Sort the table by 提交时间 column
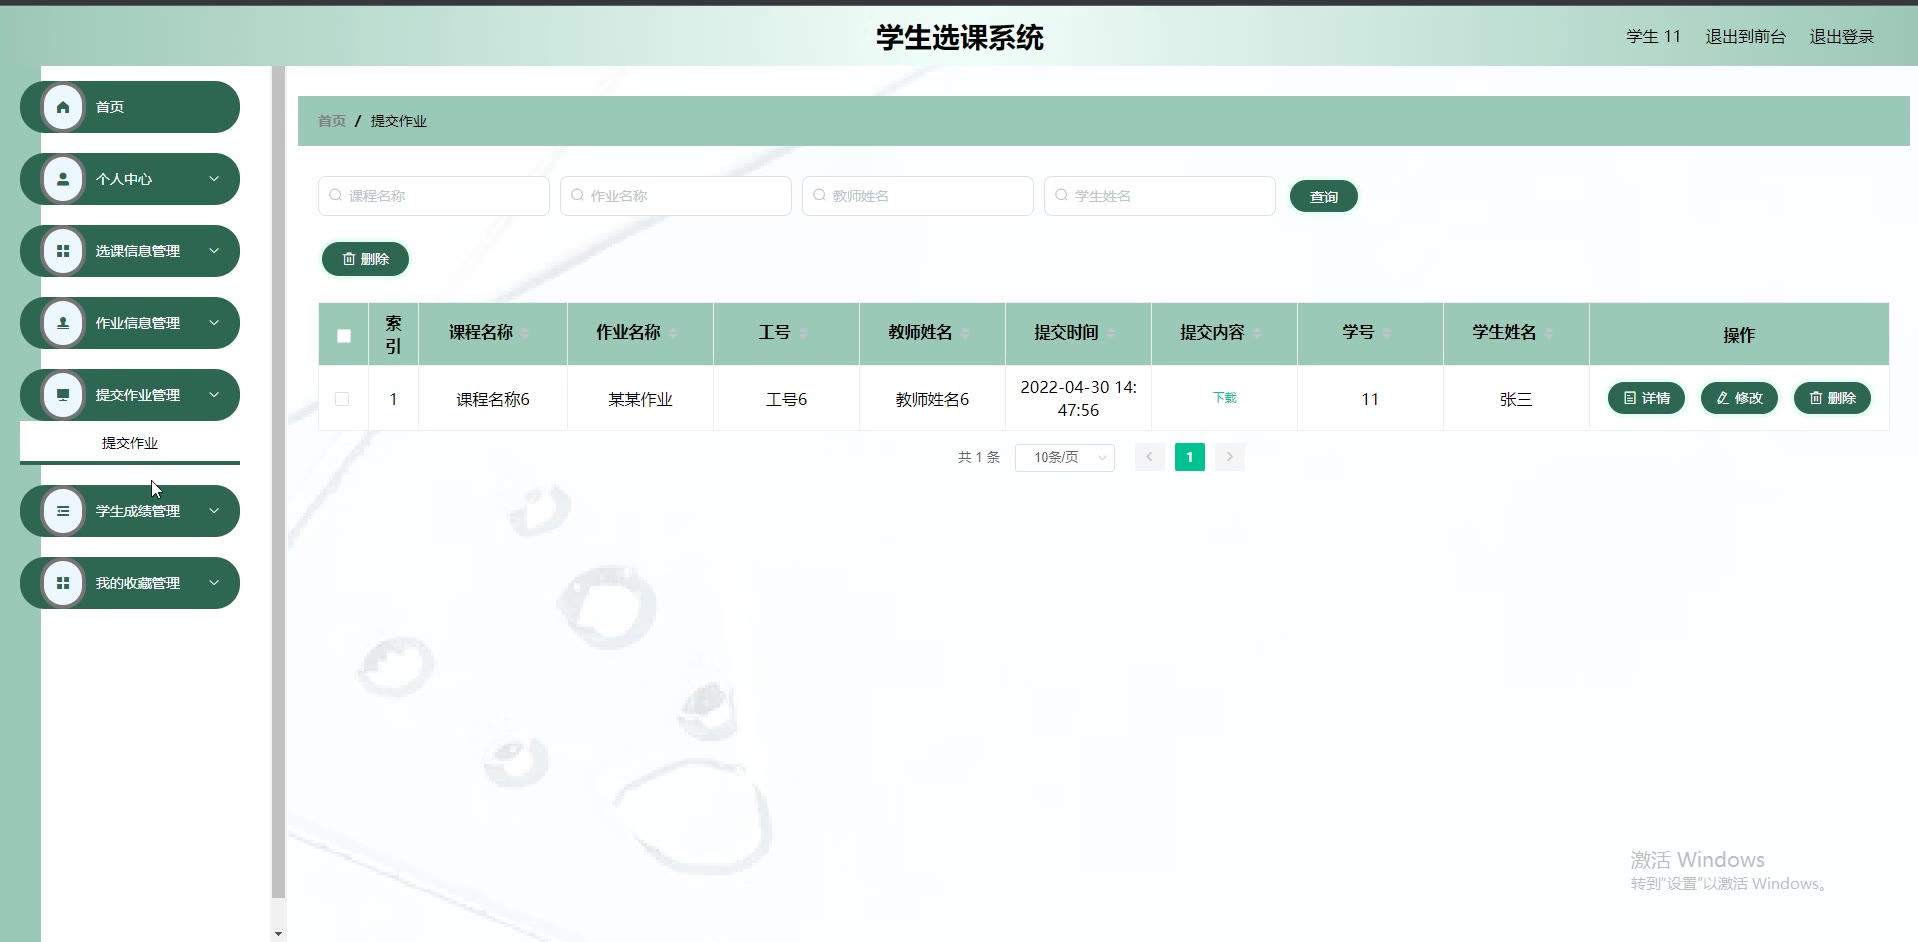 click(x=1111, y=333)
